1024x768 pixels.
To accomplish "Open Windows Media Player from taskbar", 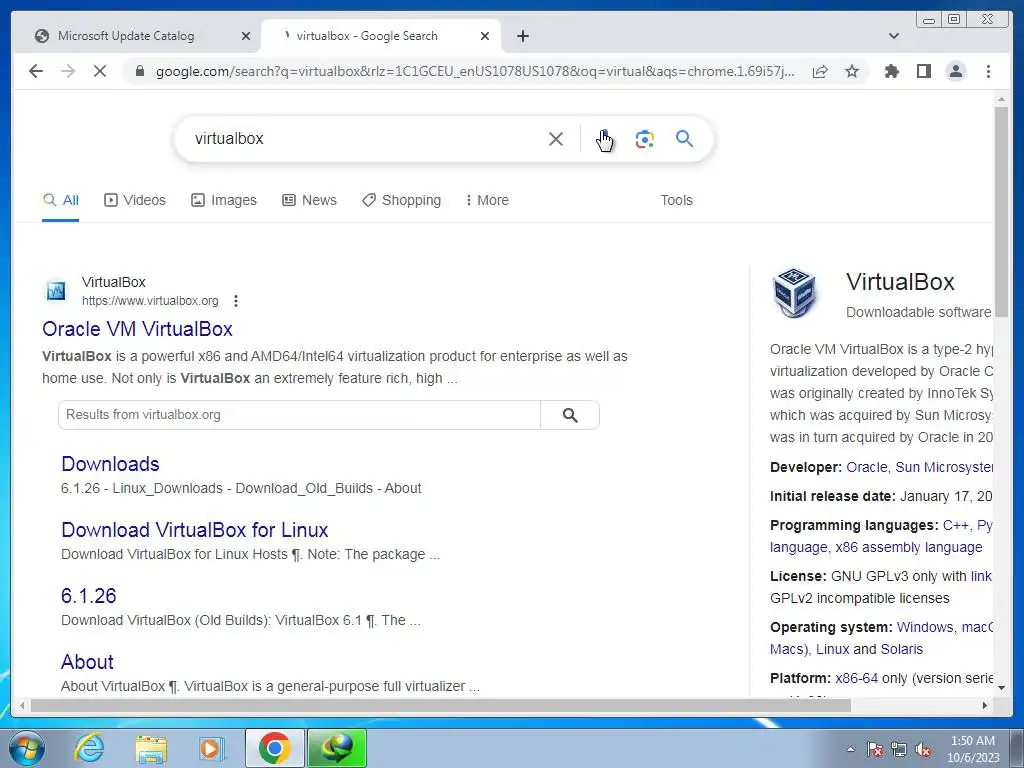I will click(x=212, y=748).
